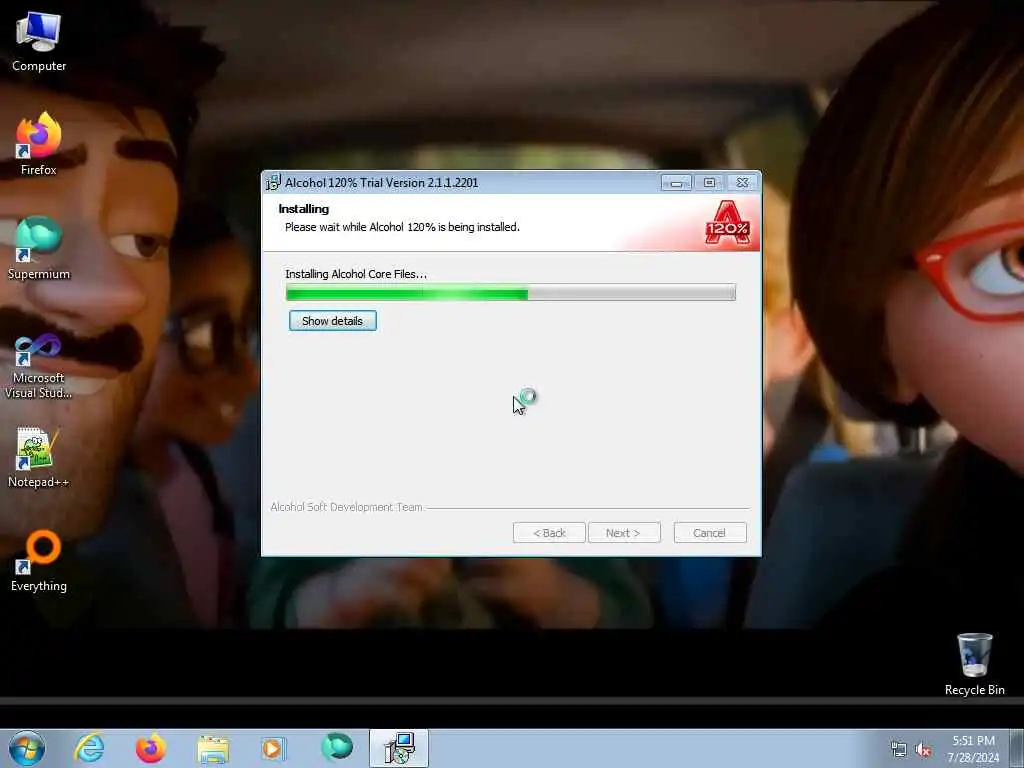1024x768 pixels.
Task: Open the Windows Start menu orb
Action: tap(27, 748)
